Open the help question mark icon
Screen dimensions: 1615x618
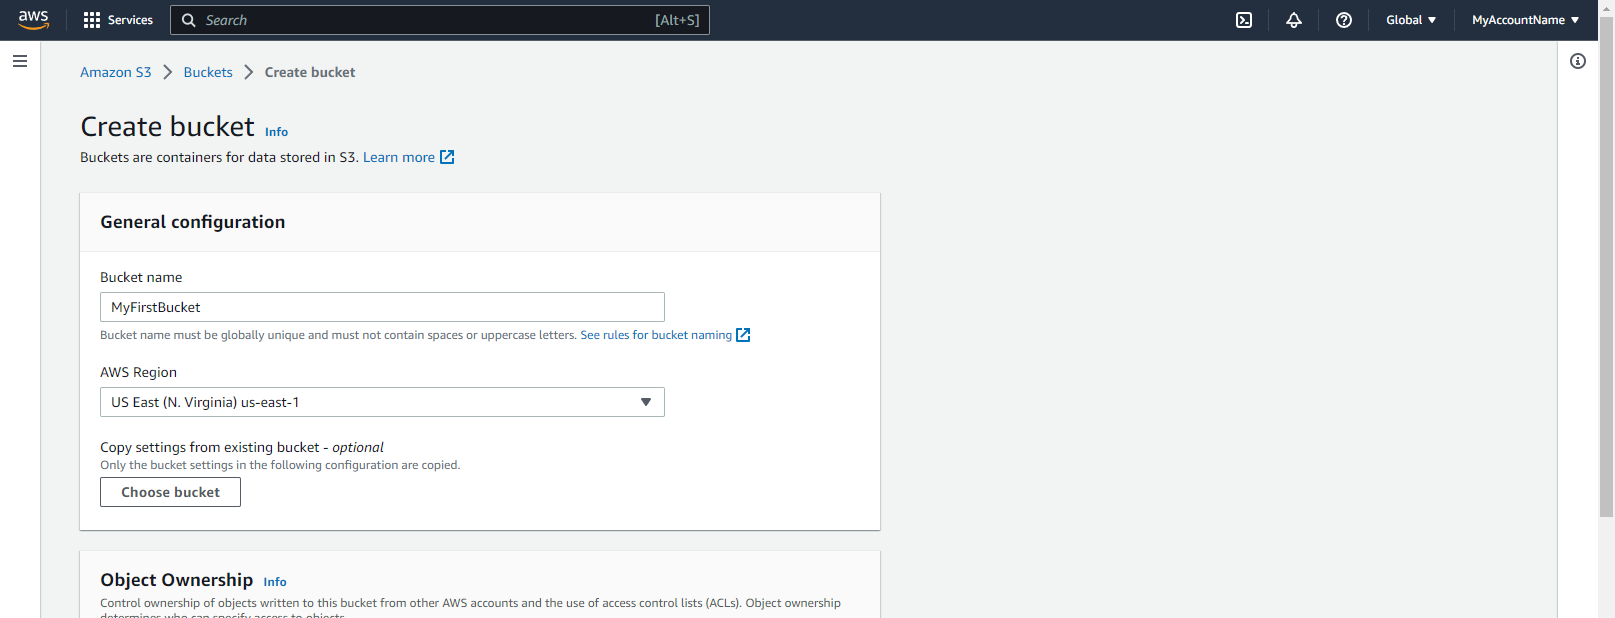1343,20
